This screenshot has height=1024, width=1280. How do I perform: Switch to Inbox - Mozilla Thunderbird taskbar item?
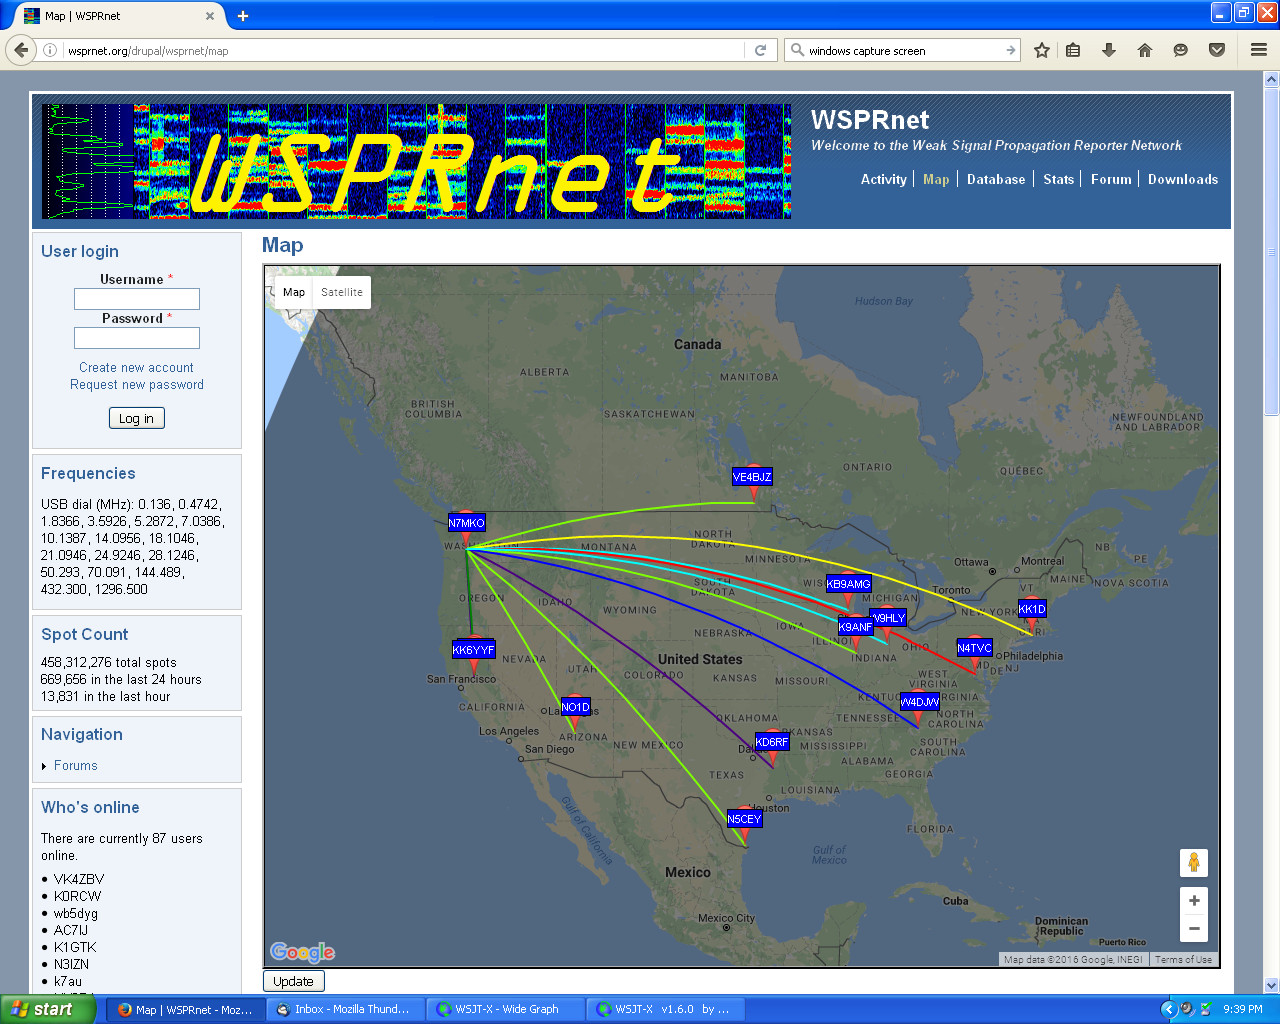pyautogui.click(x=344, y=1009)
